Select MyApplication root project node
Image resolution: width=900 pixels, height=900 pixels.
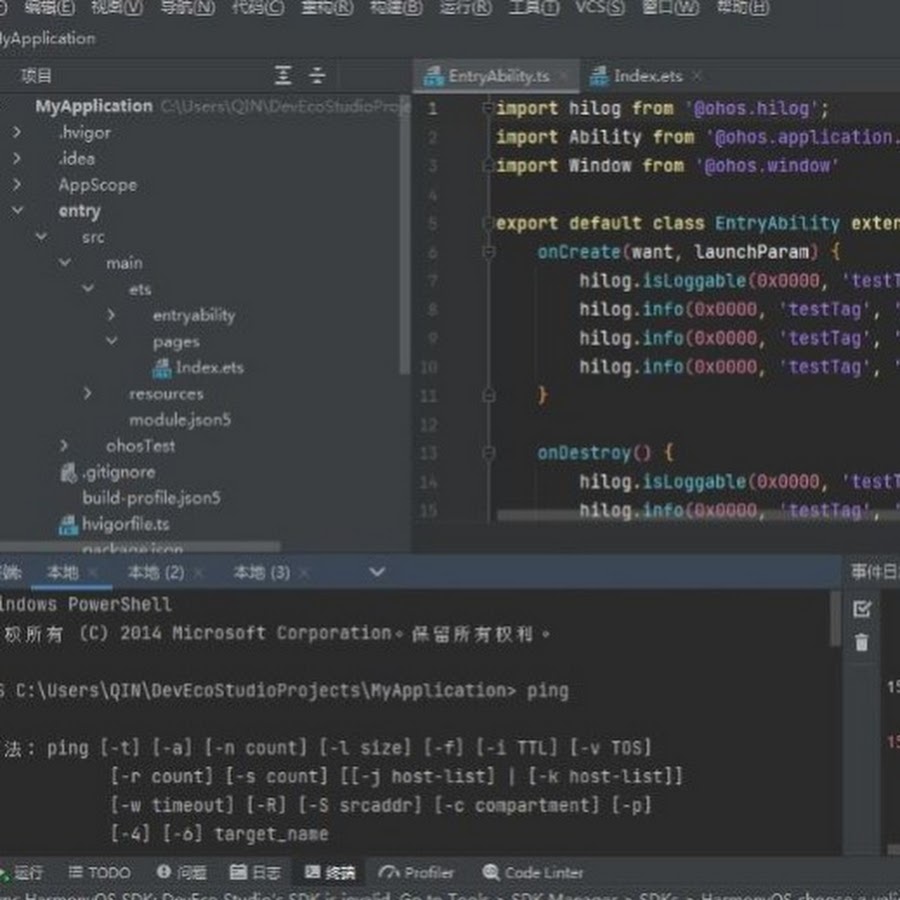tap(94, 106)
